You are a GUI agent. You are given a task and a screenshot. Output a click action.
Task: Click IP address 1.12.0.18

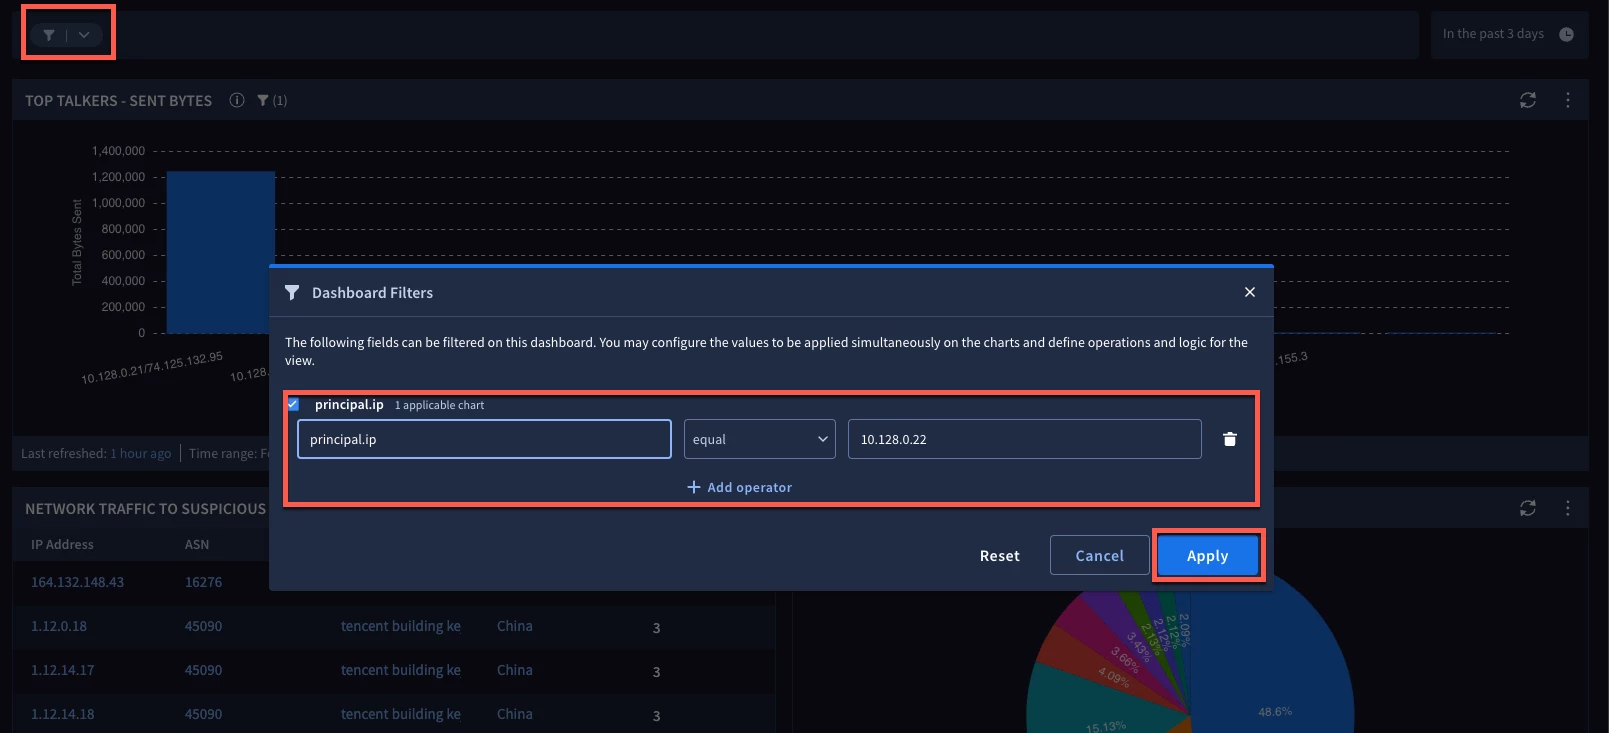click(59, 626)
